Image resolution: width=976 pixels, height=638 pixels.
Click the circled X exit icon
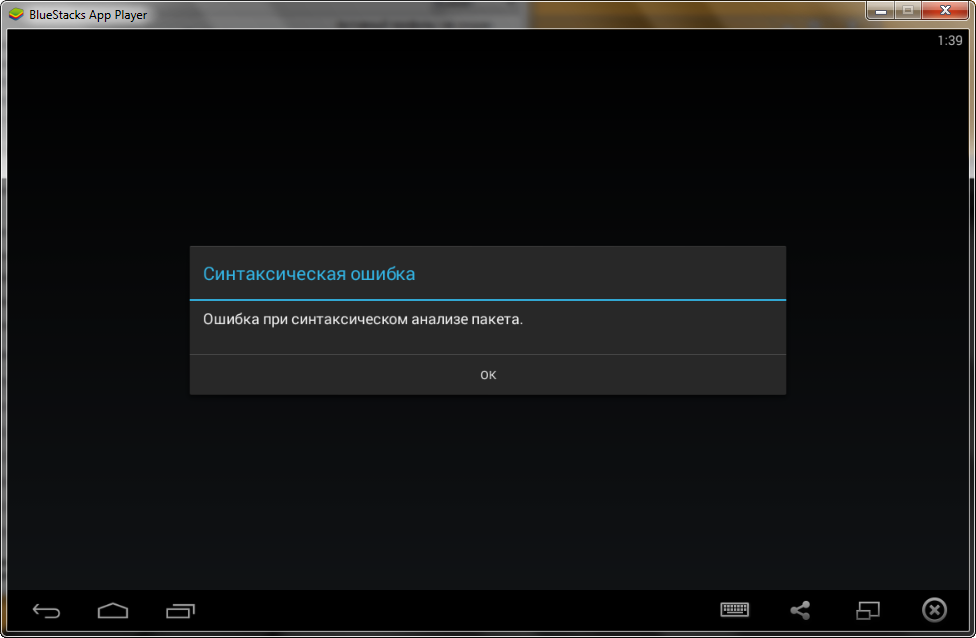tap(933, 610)
